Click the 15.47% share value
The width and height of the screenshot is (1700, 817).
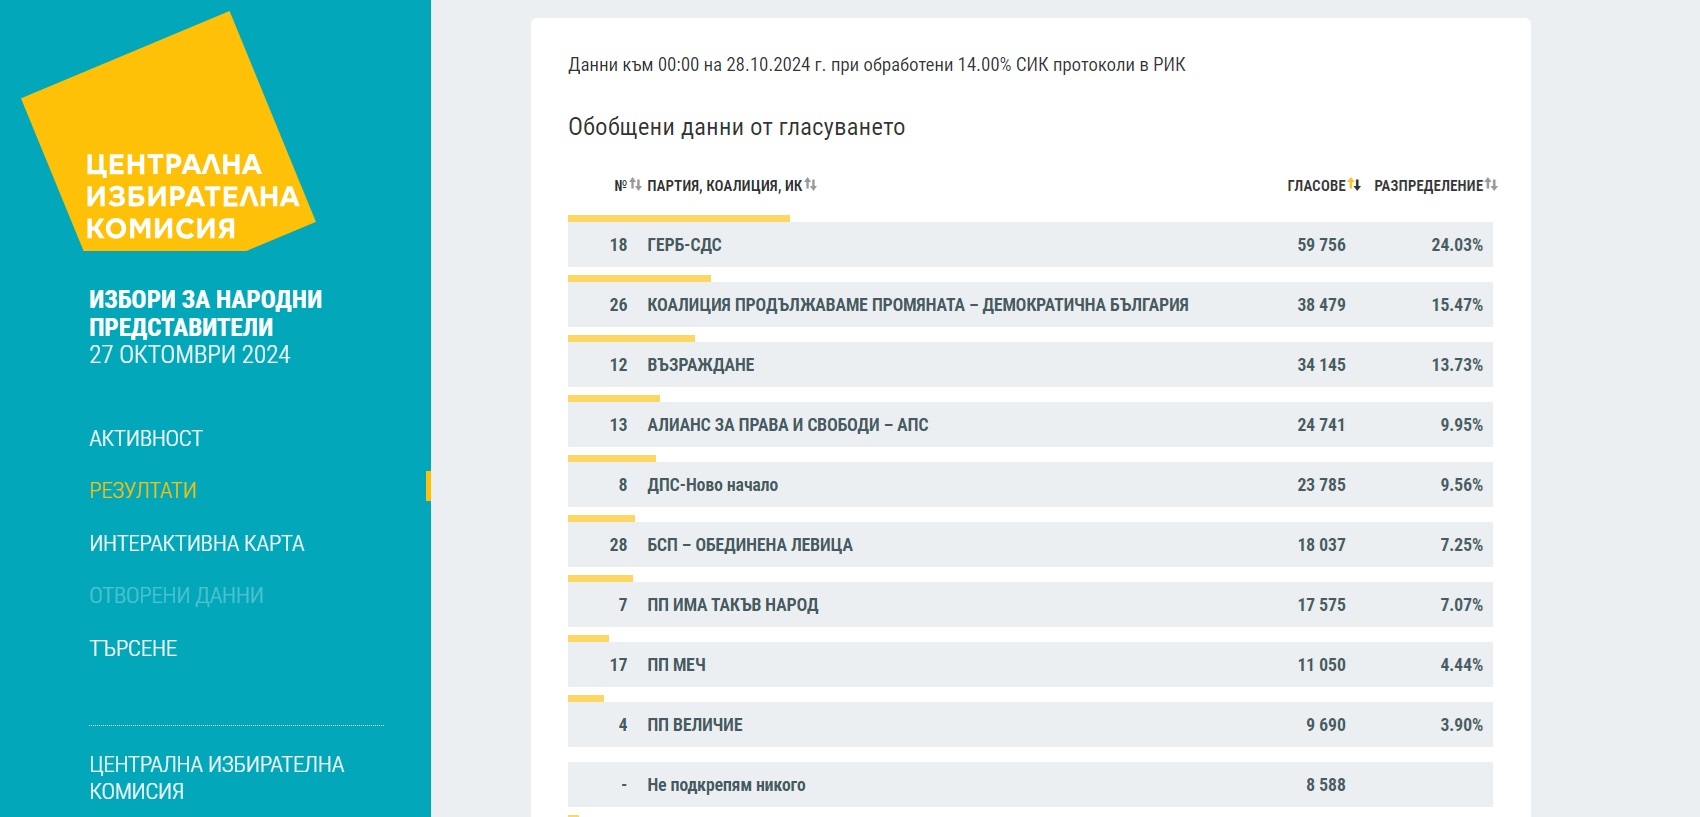(x=1457, y=305)
